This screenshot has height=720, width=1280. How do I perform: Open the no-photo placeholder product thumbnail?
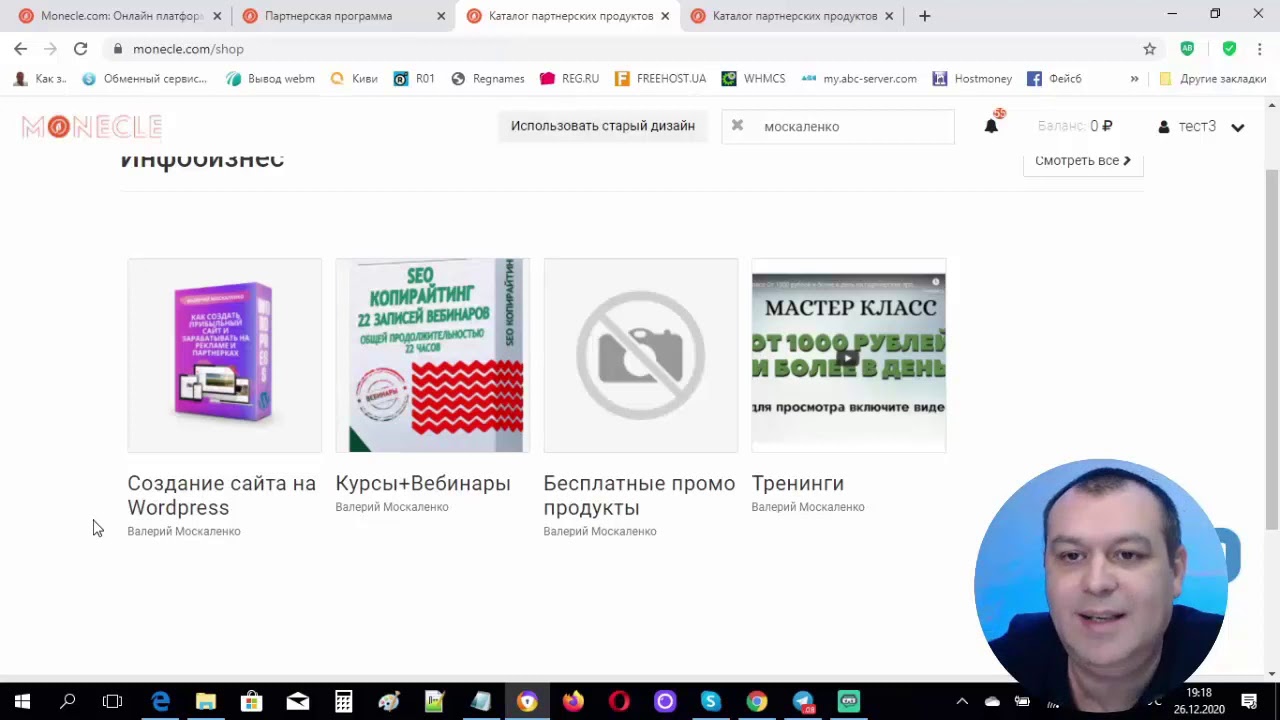coord(641,355)
